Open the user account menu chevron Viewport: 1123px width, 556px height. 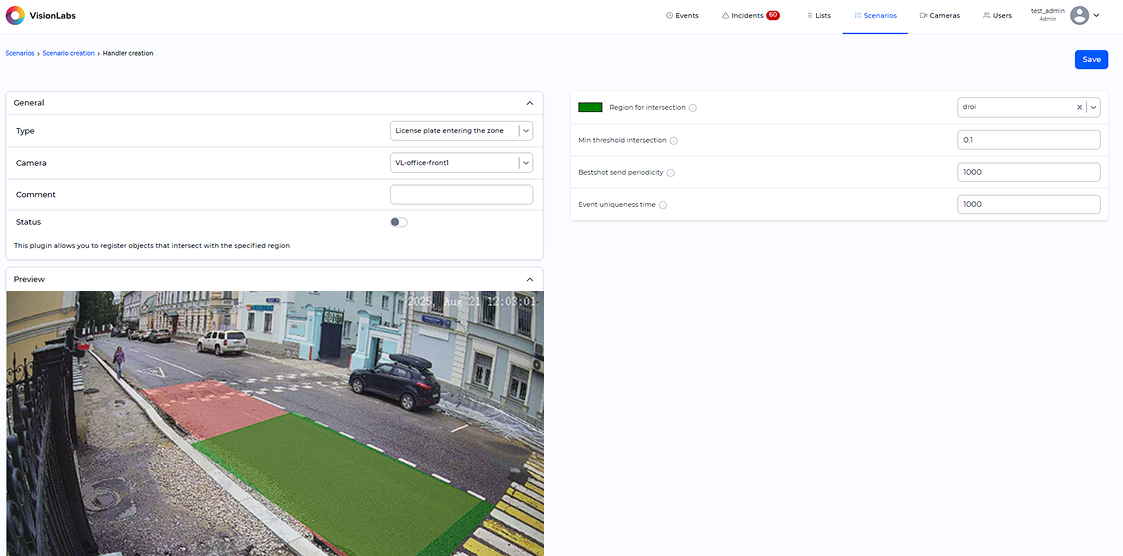(x=1097, y=16)
